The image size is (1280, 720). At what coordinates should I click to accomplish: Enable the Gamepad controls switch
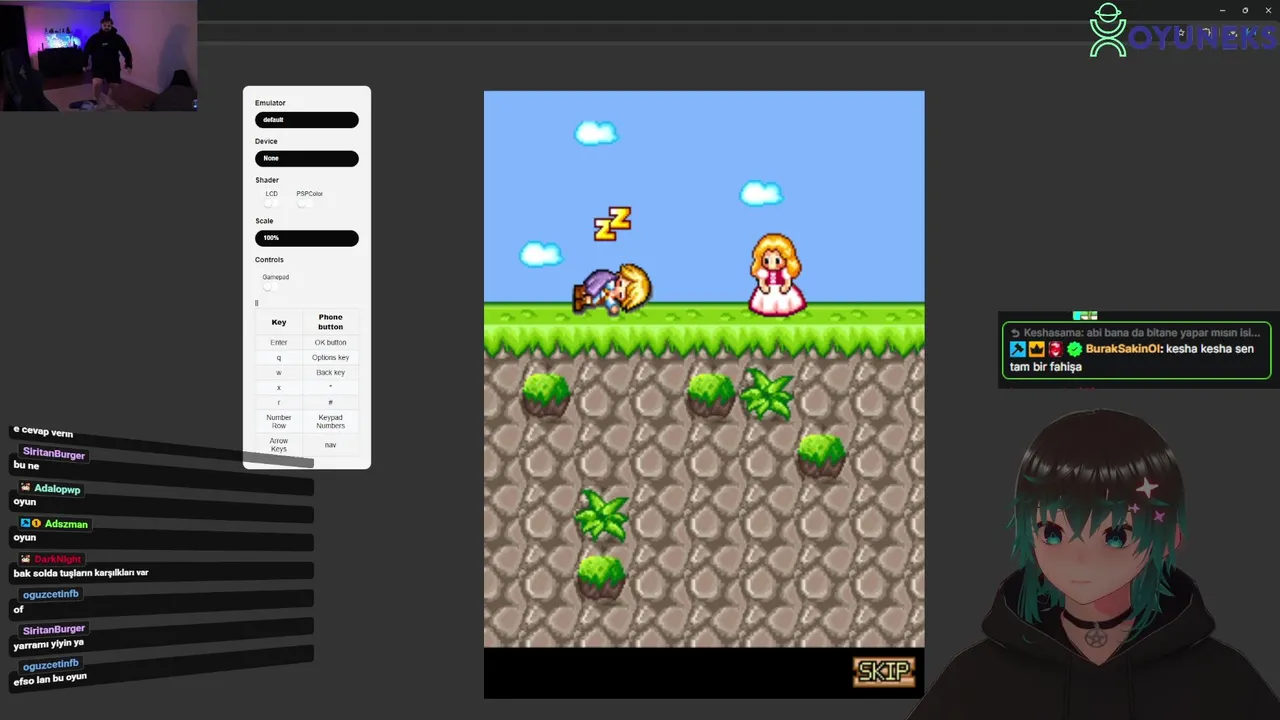[x=271, y=287]
